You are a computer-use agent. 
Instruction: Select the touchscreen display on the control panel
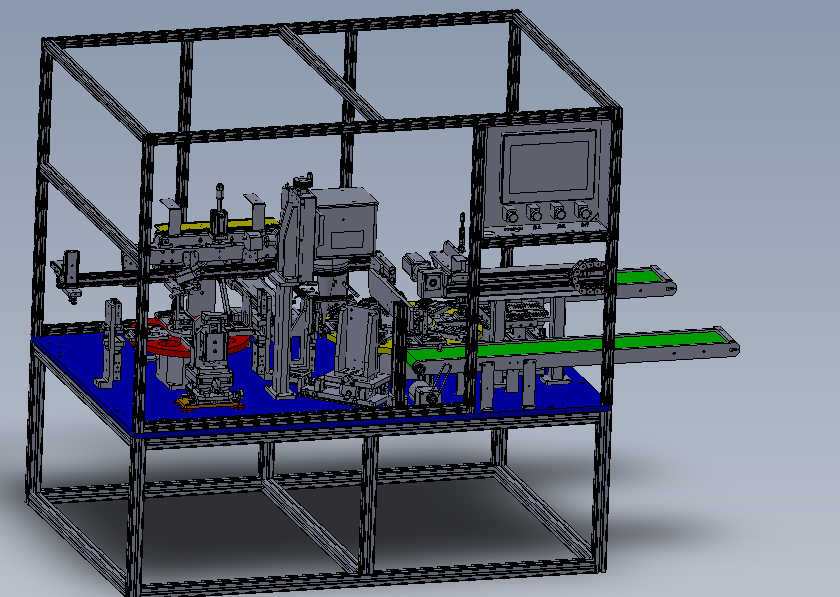tap(549, 166)
